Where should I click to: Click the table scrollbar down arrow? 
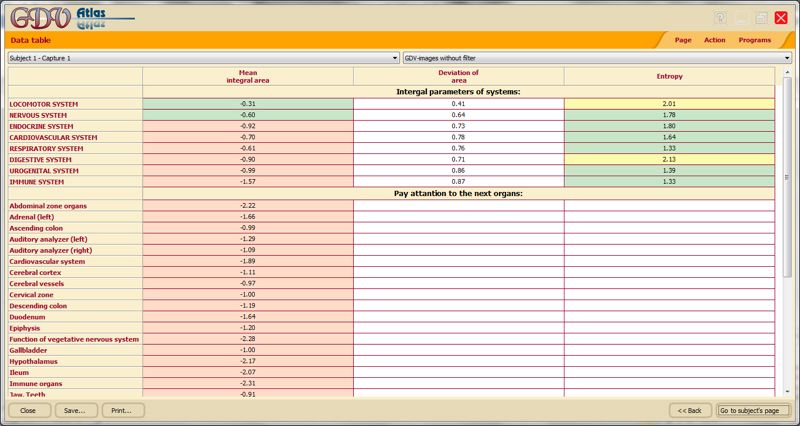(x=788, y=391)
